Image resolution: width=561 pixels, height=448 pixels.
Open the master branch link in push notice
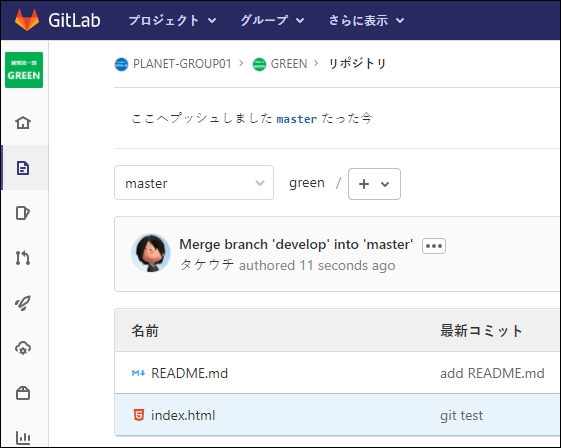297,119
